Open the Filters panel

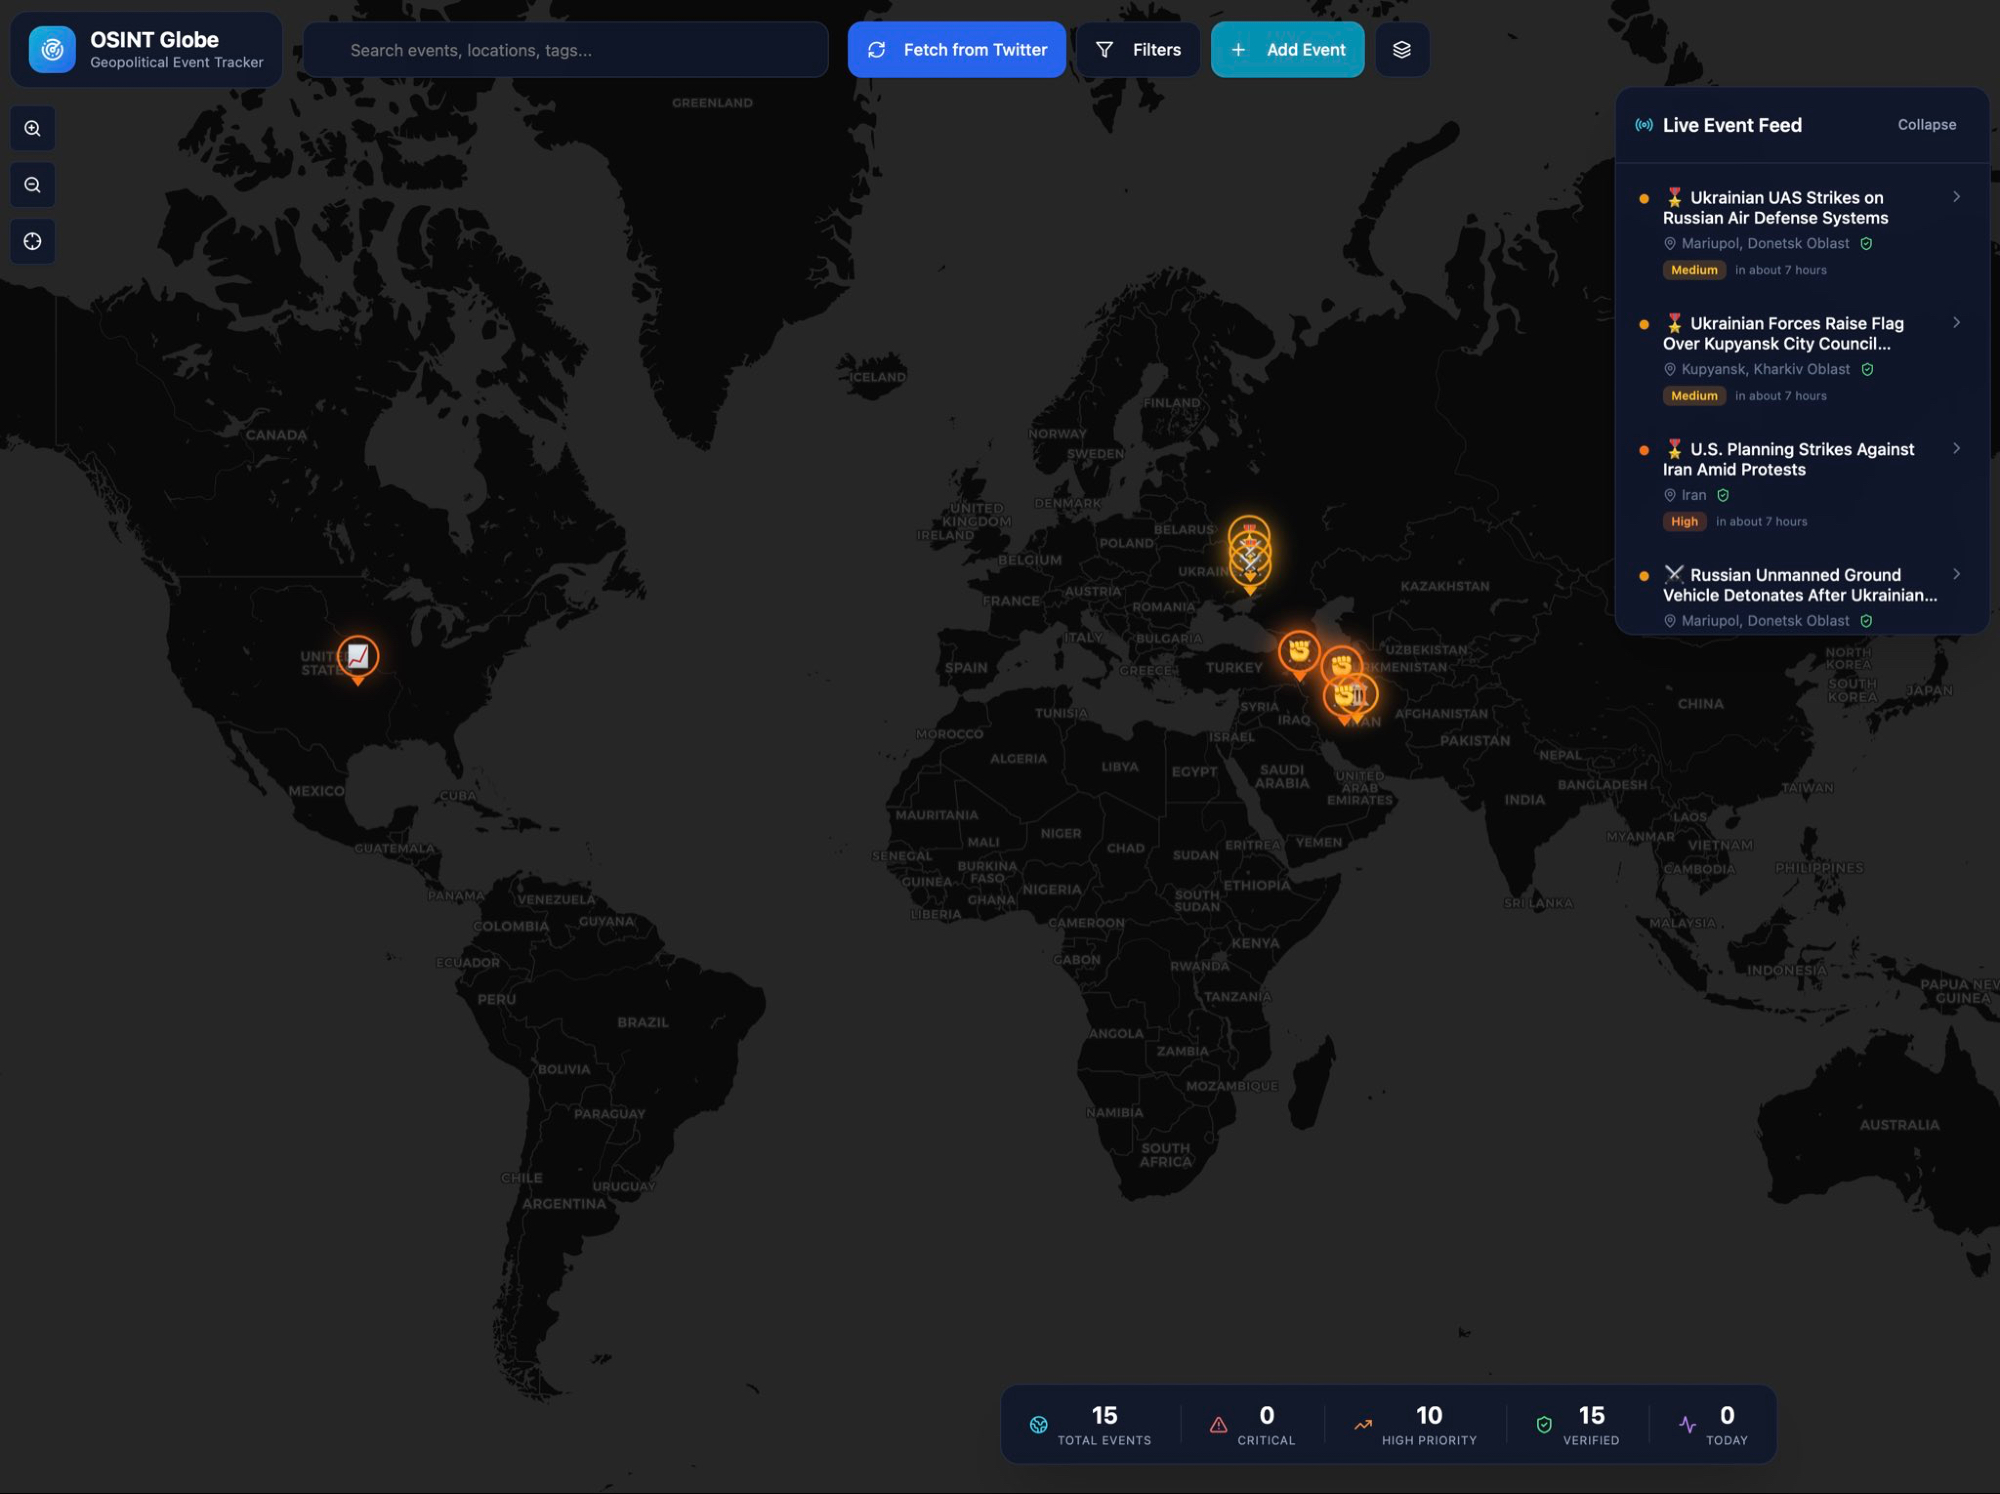click(1138, 50)
